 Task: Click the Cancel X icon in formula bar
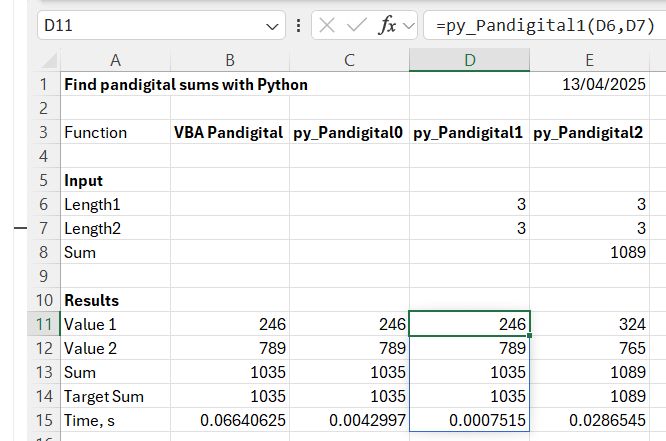[327, 26]
